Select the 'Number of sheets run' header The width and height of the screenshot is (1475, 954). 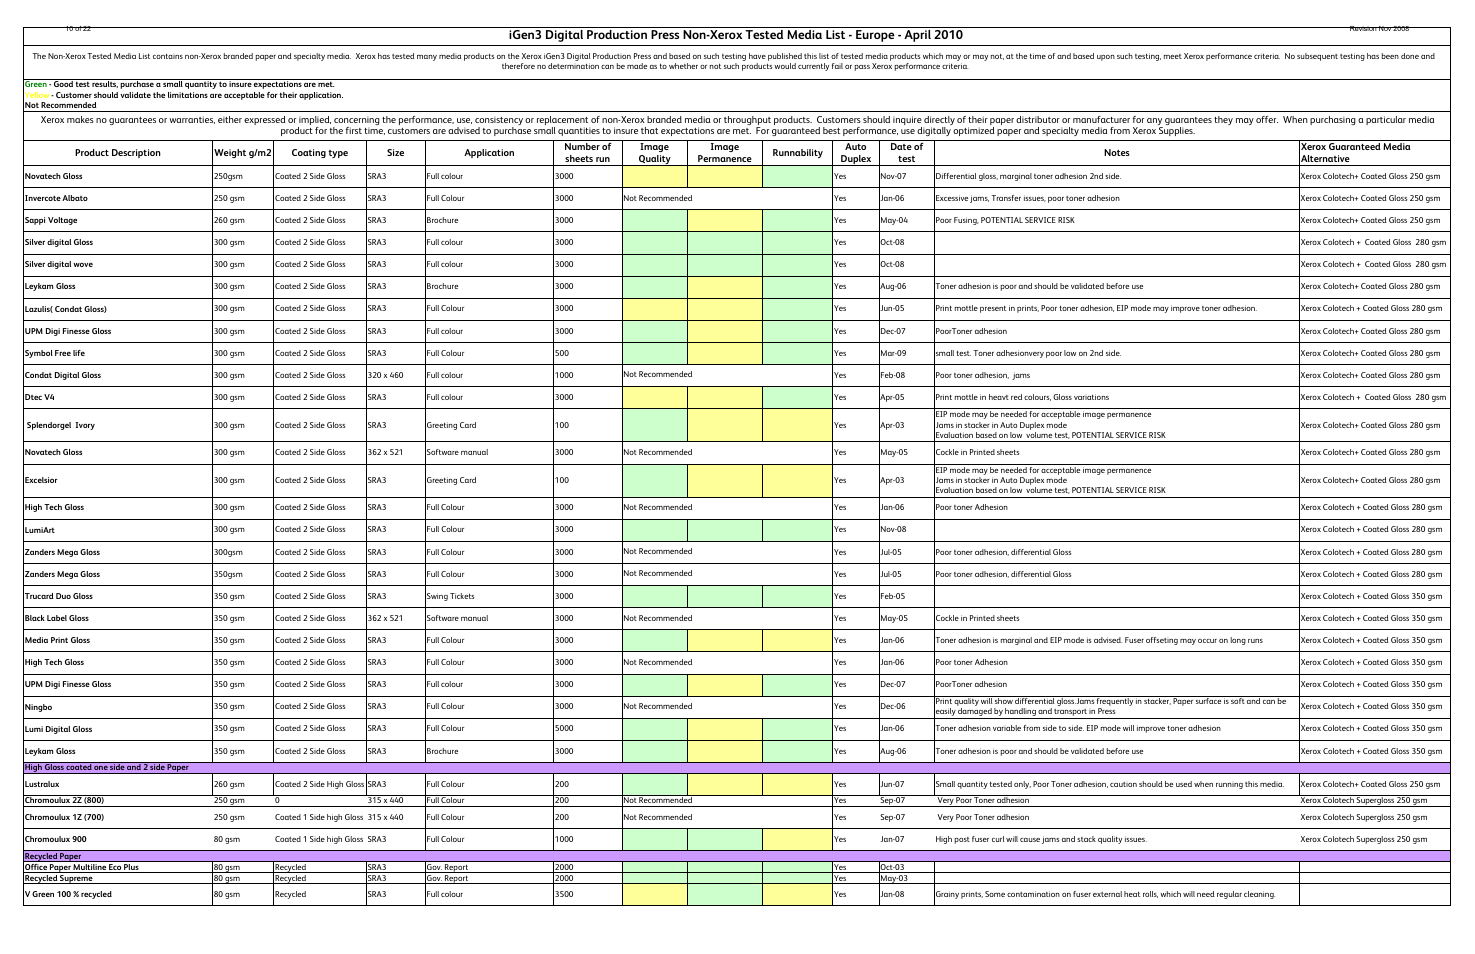tap(587, 153)
